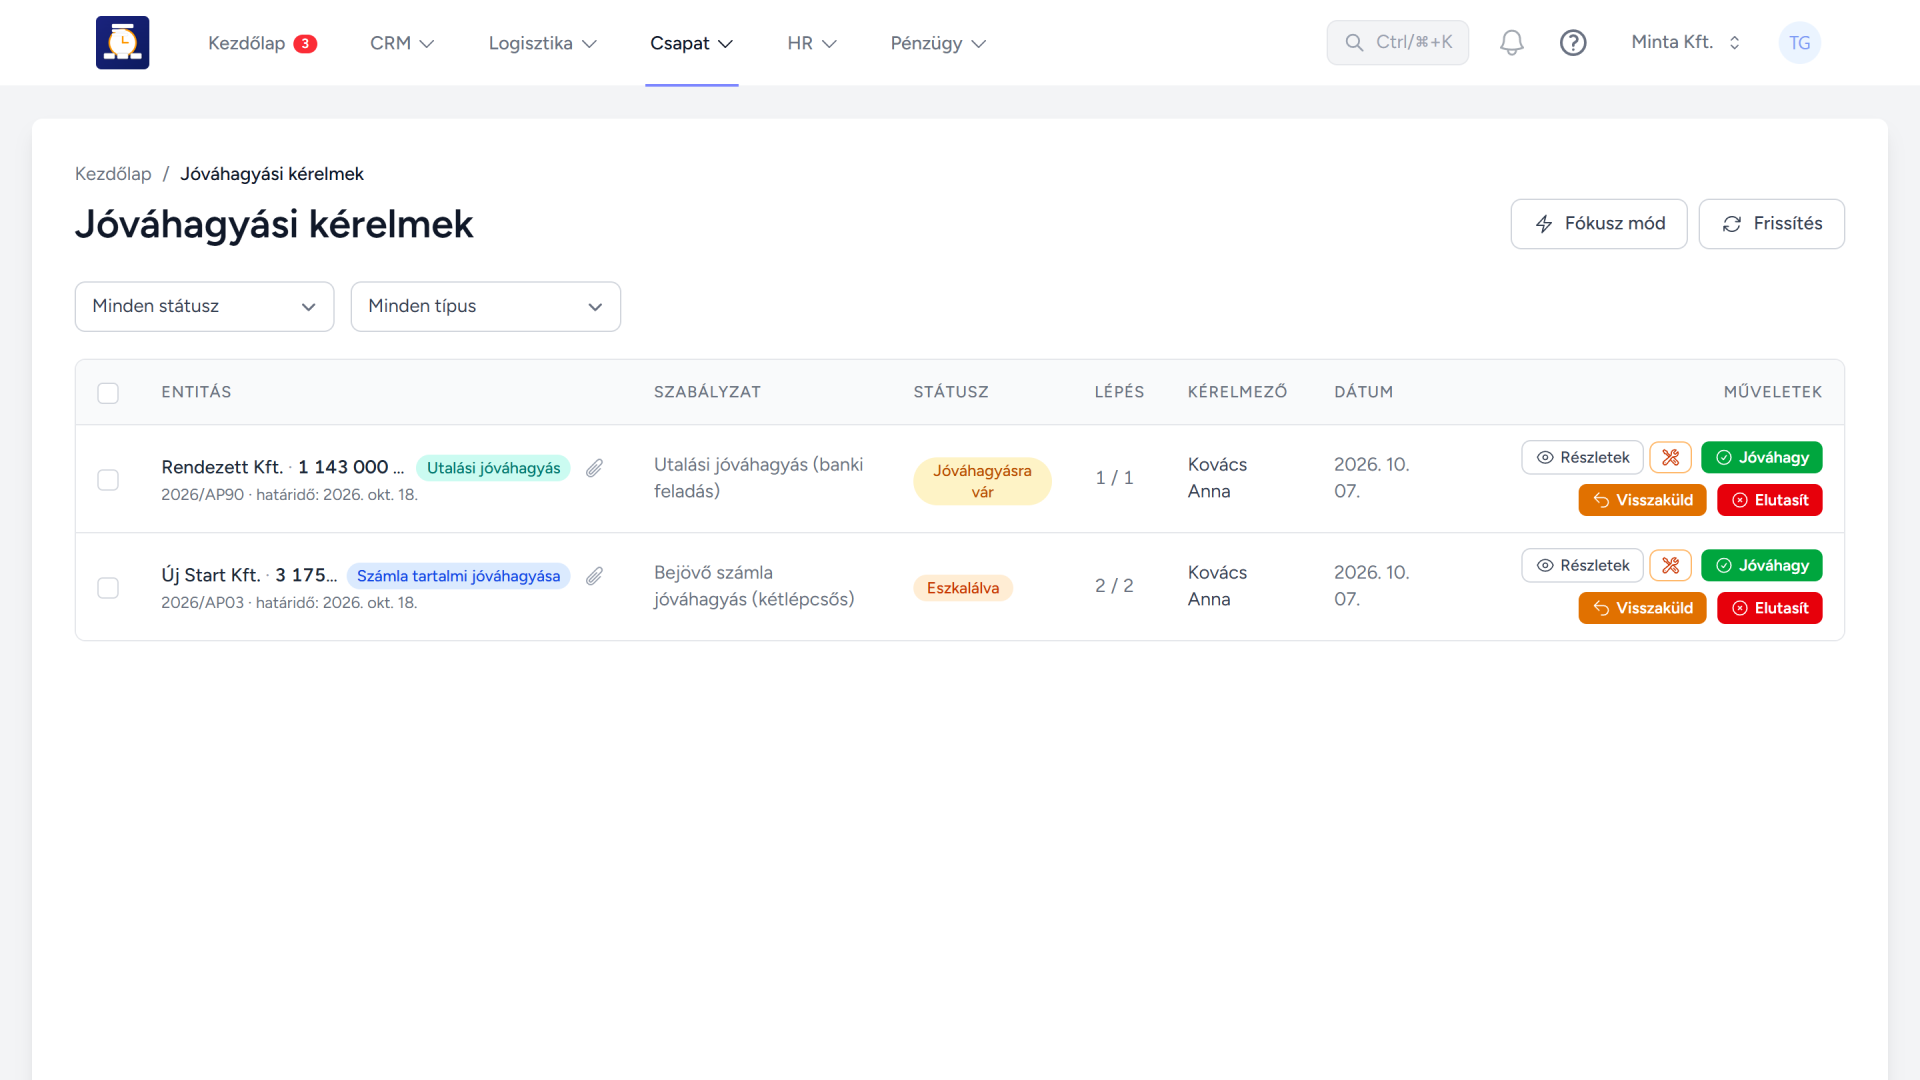This screenshot has height=1080, width=1920.
Task: Check the Rendezett Kft. row checkbox
Action: (108, 480)
